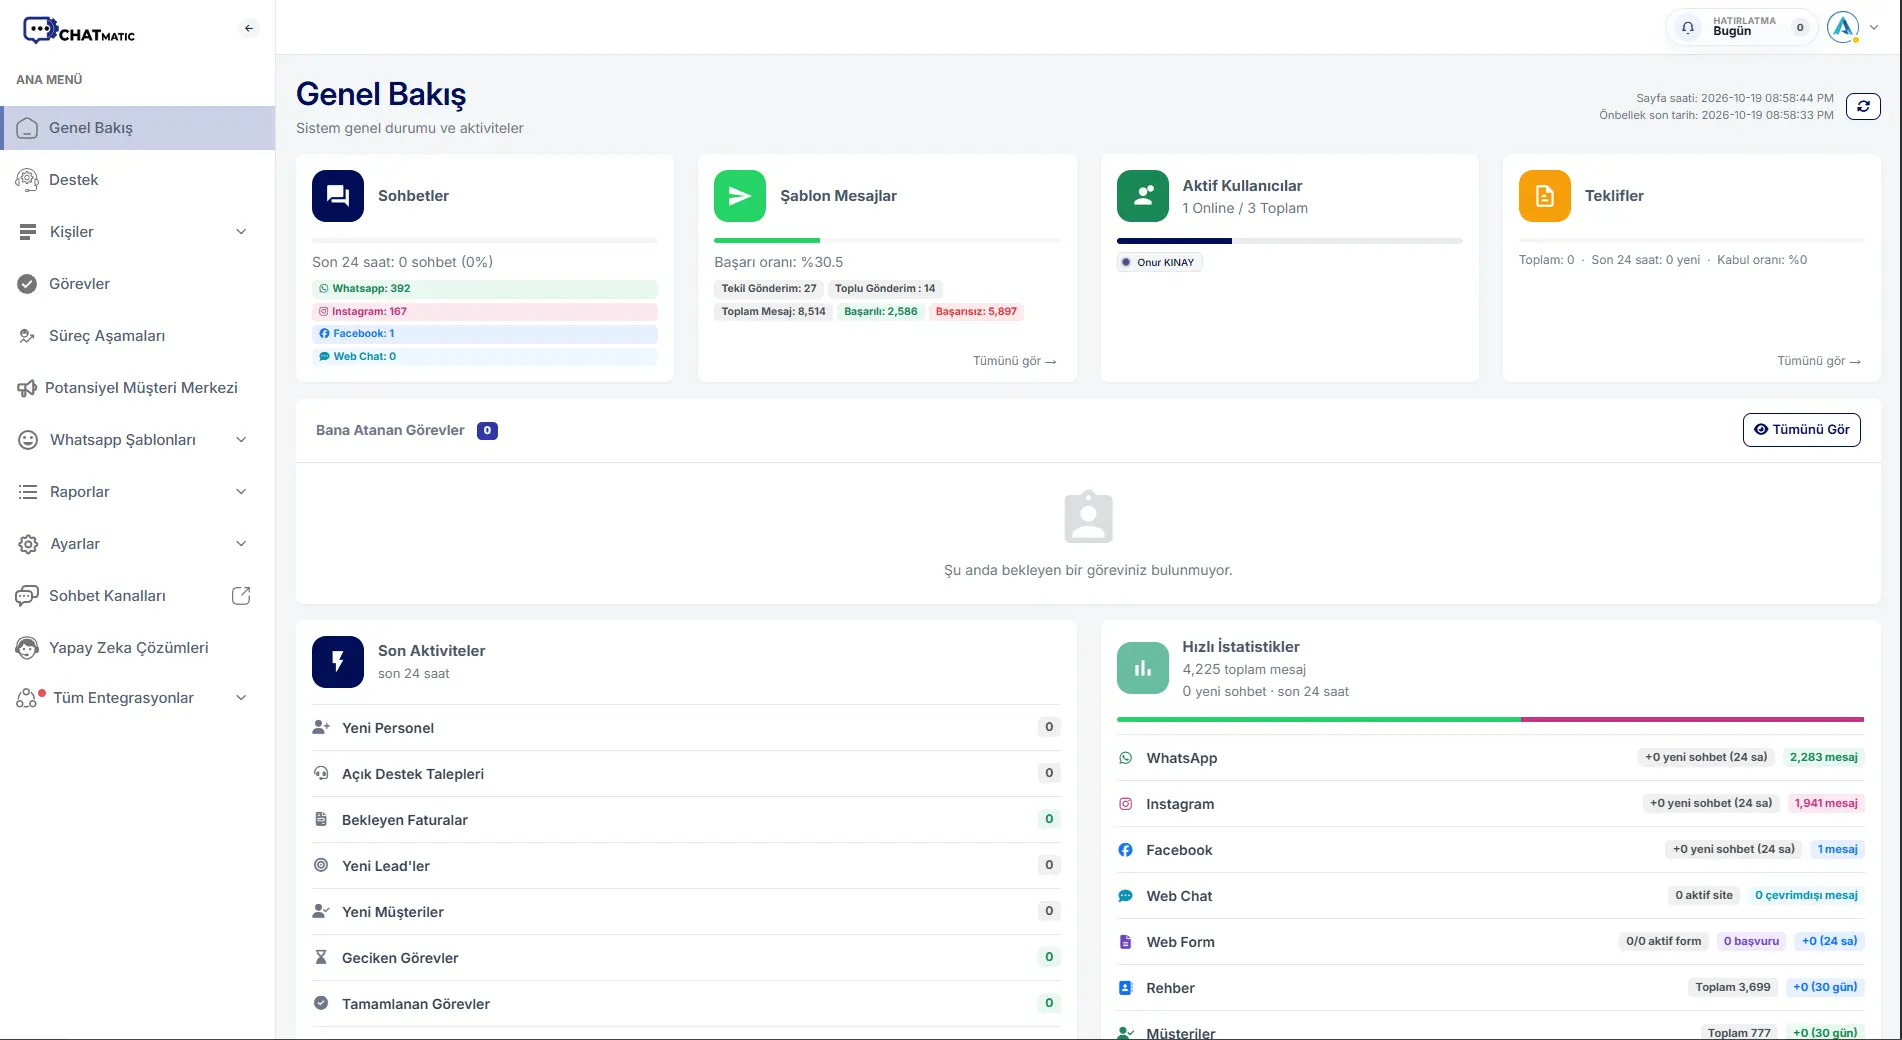Viewport: 1902px width, 1040px height.
Task: Click the Tümünü Gör button for tasks
Action: [x=1801, y=430]
